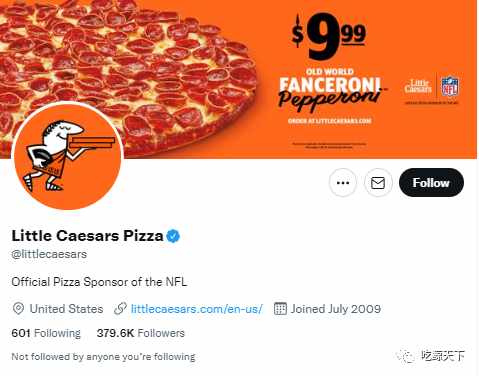The image size is (479, 376).
Task: Click the three-dot more options icon
Action: click(x=343, y=183)
